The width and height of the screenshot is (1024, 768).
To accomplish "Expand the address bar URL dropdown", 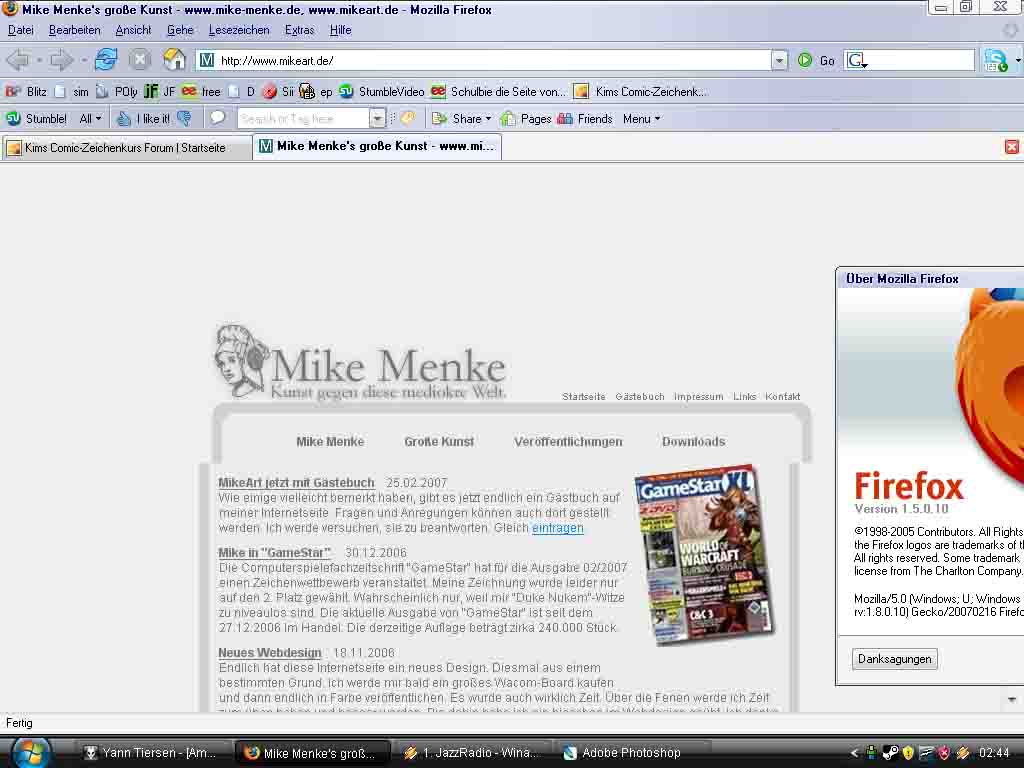I will [779, 61].
